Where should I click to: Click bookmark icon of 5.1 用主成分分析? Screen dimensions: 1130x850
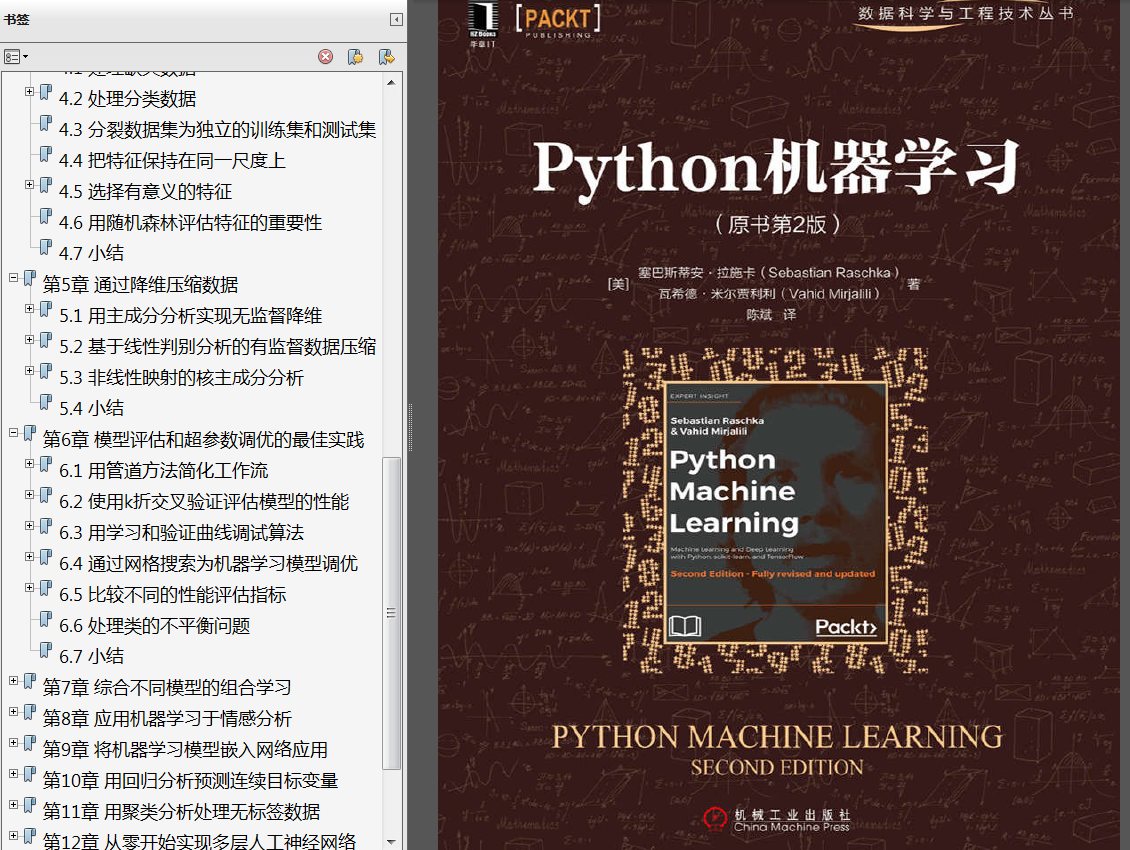45,309
